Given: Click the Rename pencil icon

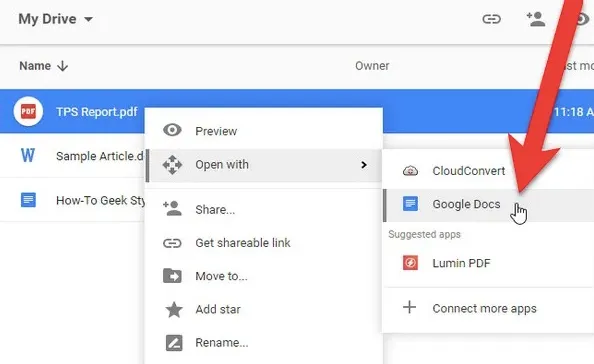Looking at the screenshot, I should click(174, 343).
